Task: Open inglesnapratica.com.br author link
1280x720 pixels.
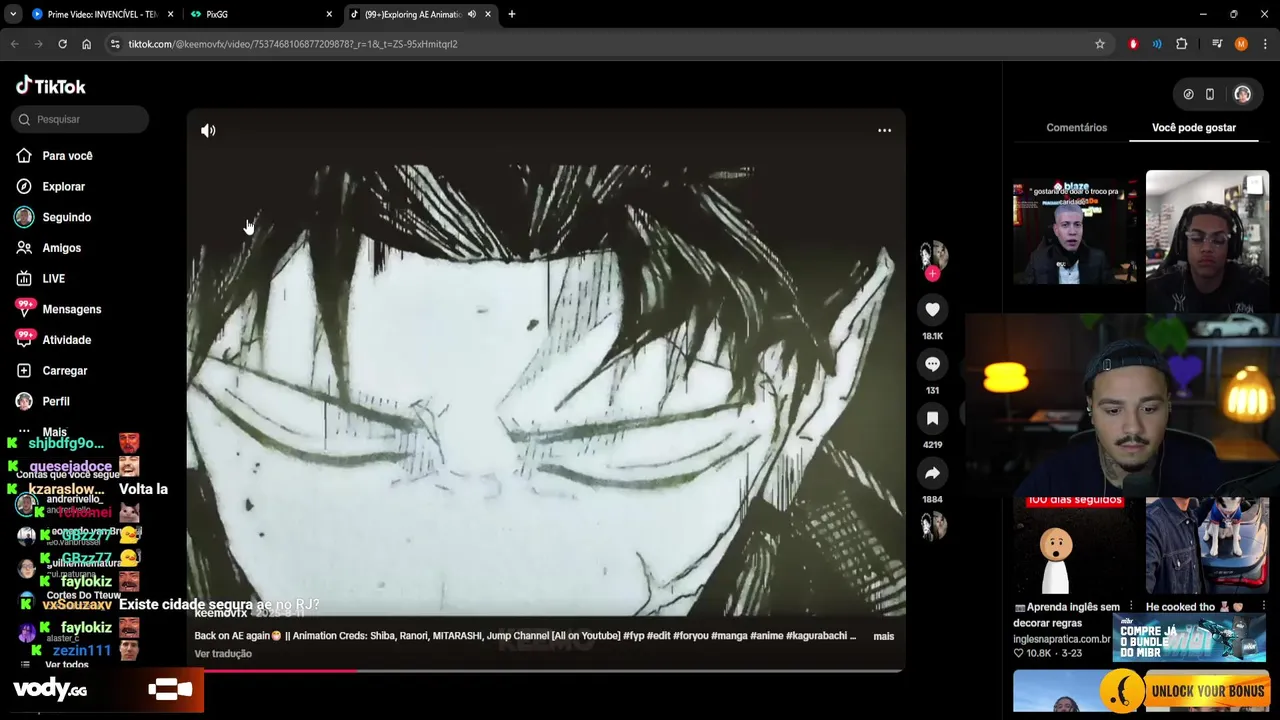Action: (x=1061, y=639)
